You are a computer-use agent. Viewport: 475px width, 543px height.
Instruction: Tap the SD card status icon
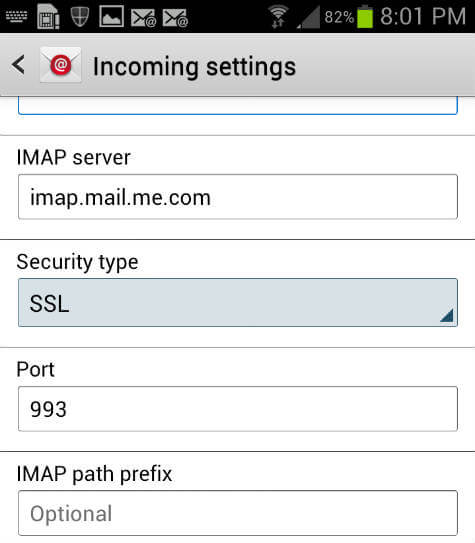pos(48,16)
